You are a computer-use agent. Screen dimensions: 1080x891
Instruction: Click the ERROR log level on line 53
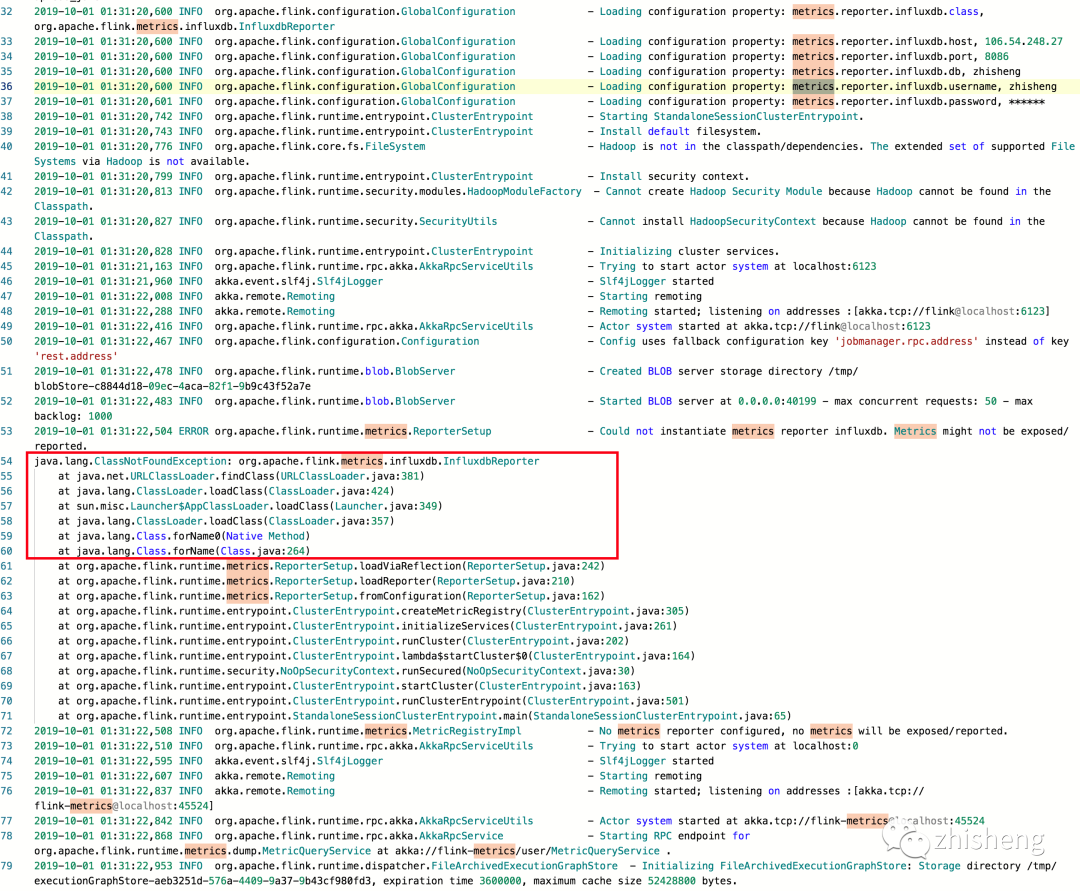point(194,432)
